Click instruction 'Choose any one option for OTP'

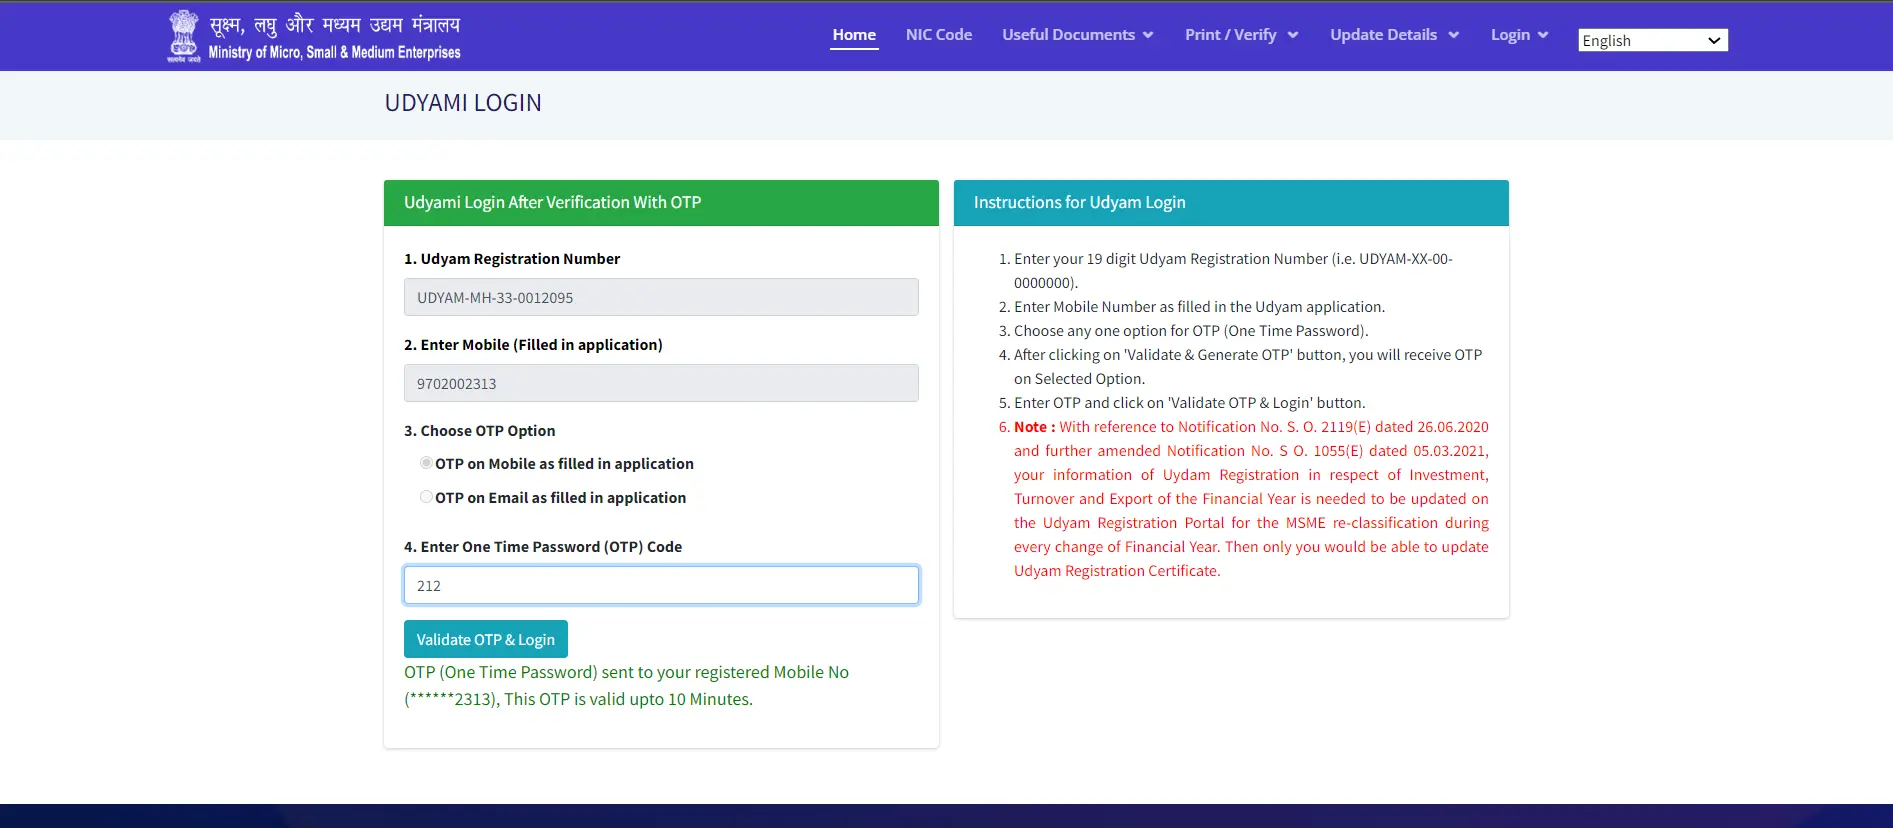pyautogui.click(x=1191, y=331)
